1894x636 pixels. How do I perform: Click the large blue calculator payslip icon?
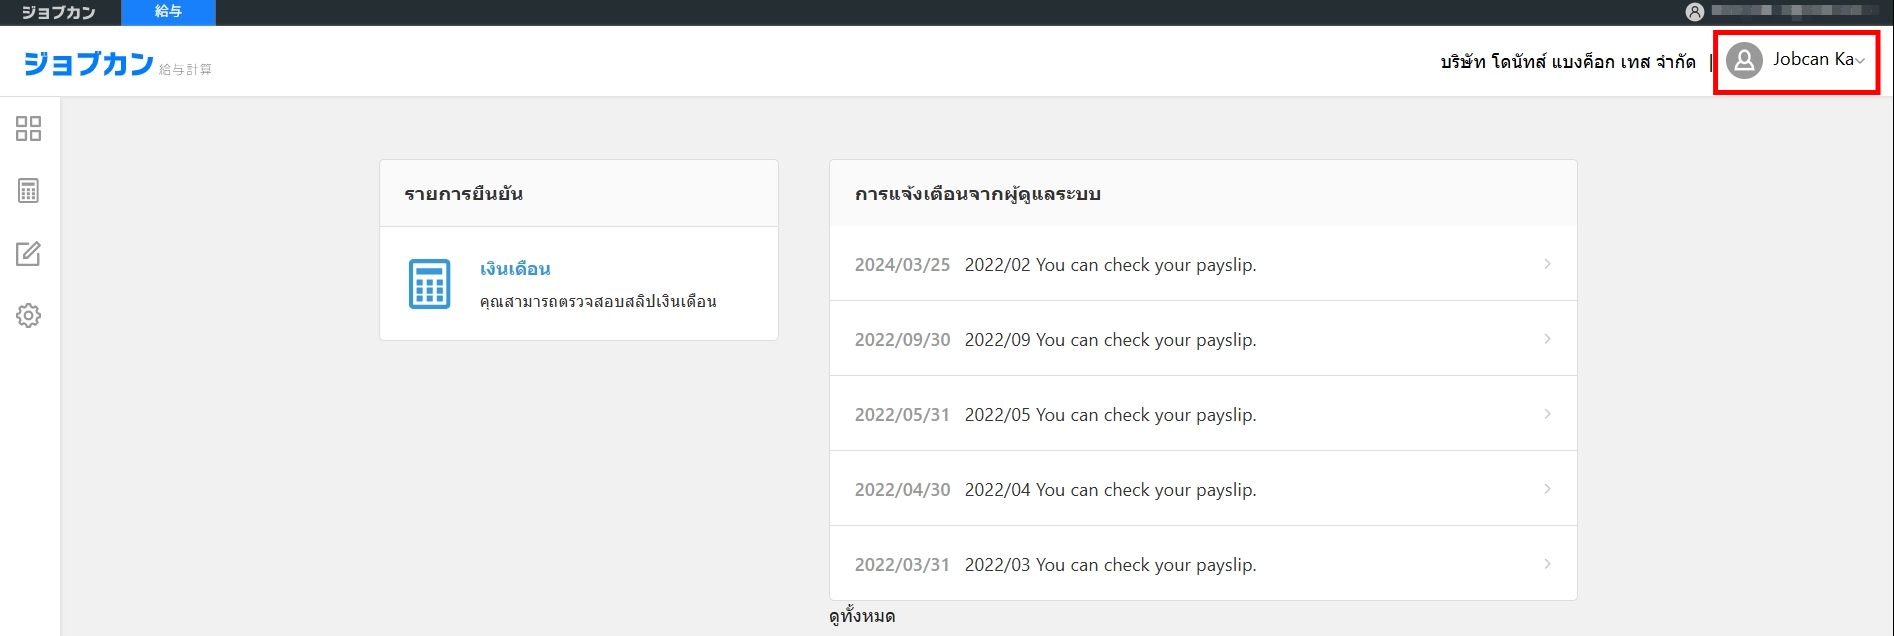click(x=430, y=284)
